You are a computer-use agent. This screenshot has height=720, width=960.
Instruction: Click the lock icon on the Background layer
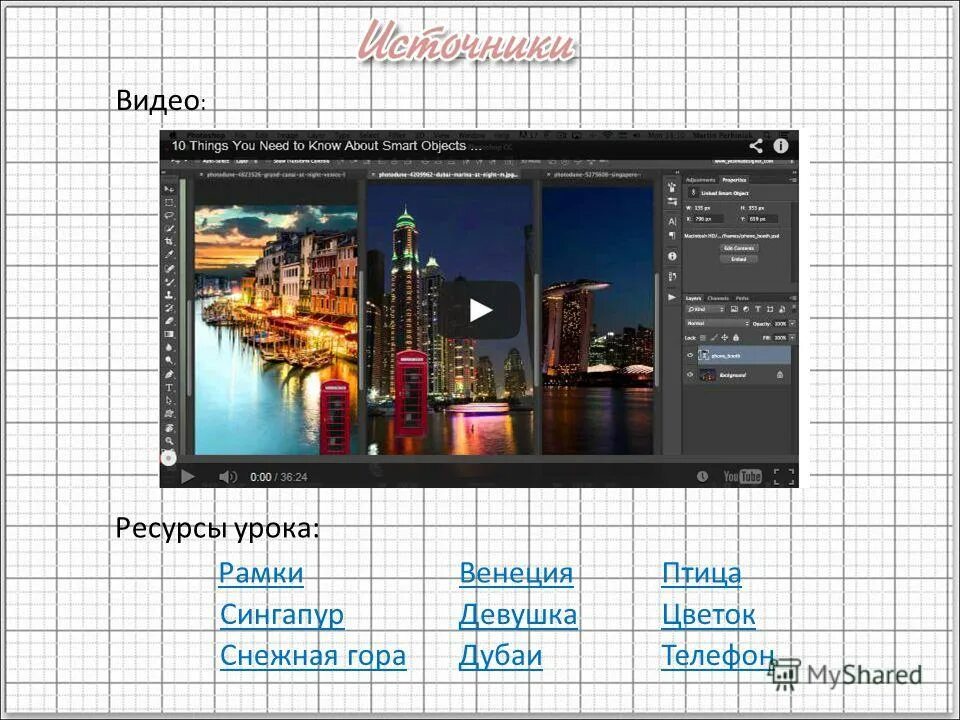point(781,374)
